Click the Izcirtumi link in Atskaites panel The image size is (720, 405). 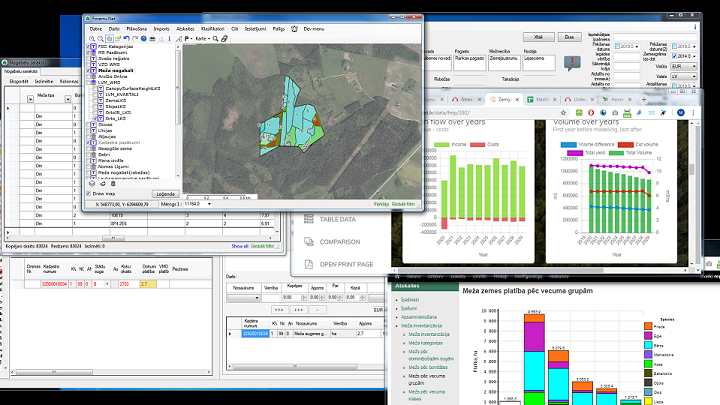pos(410,298)
